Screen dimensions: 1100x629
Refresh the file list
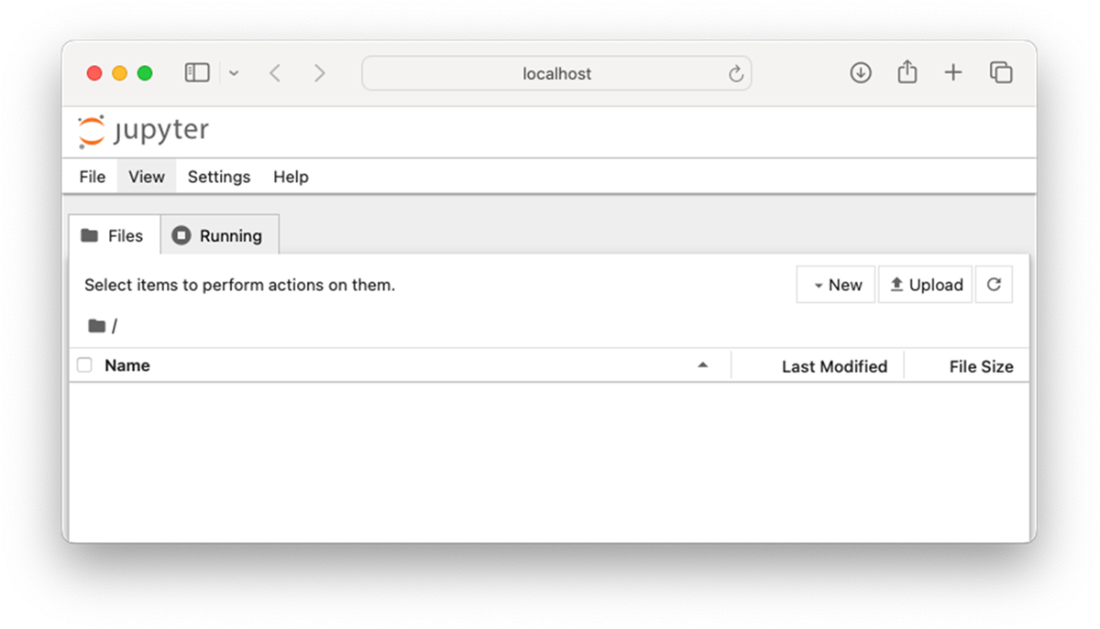[993, 285]
